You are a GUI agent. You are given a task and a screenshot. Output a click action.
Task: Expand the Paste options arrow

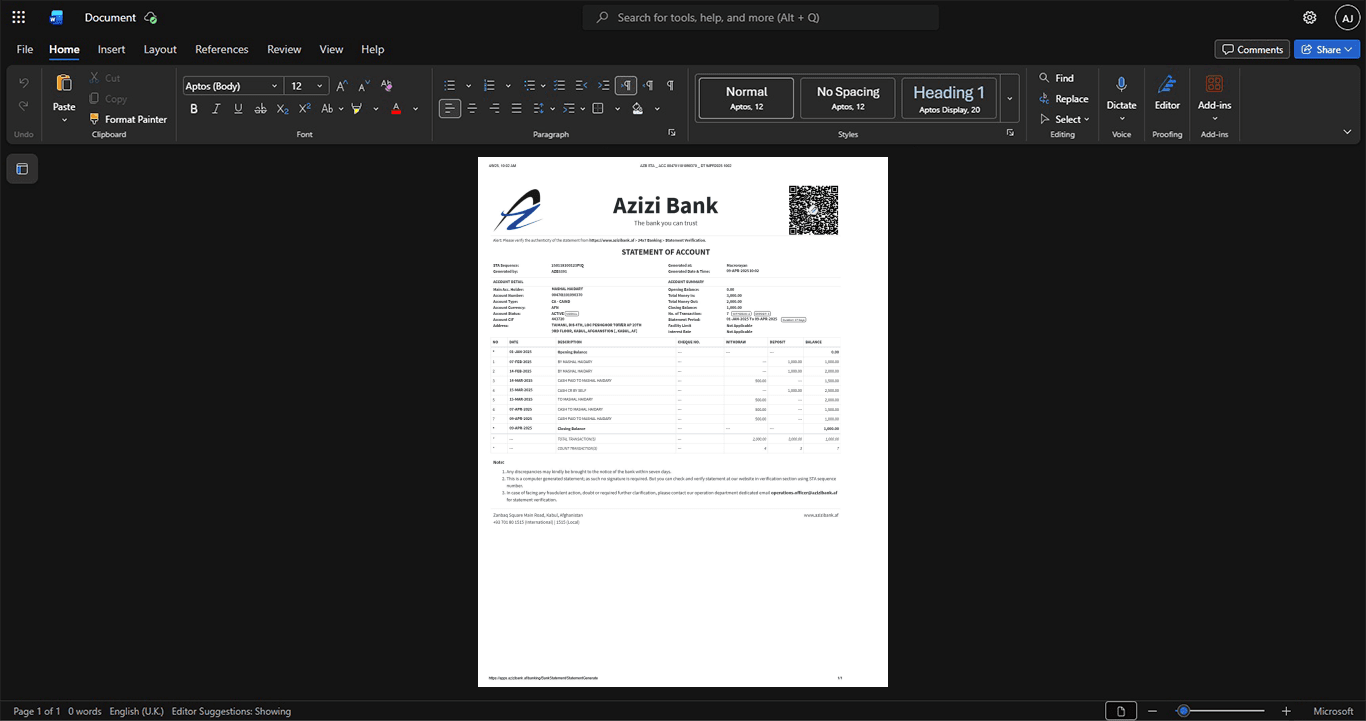[64, 120]
